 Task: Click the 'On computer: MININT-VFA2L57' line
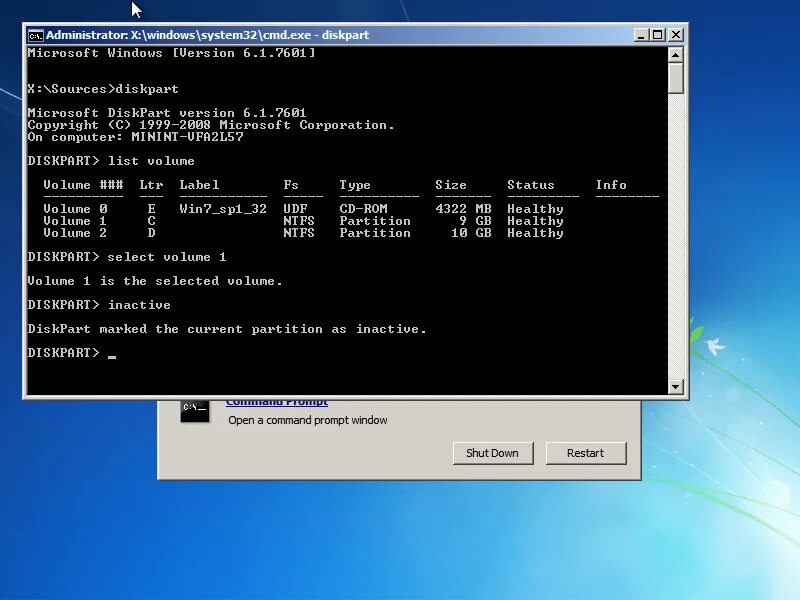pyautogui.click(x=135, y=137)
